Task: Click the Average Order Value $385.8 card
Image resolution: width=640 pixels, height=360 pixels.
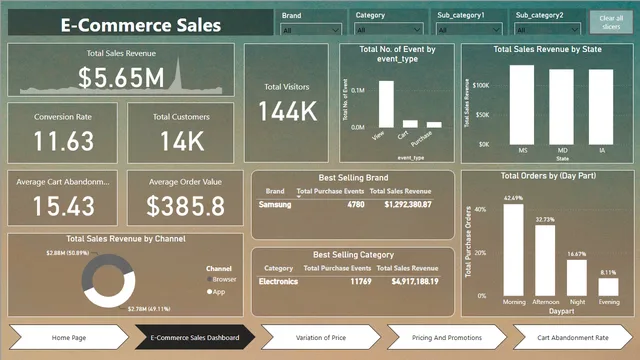Action: point(185,198)
